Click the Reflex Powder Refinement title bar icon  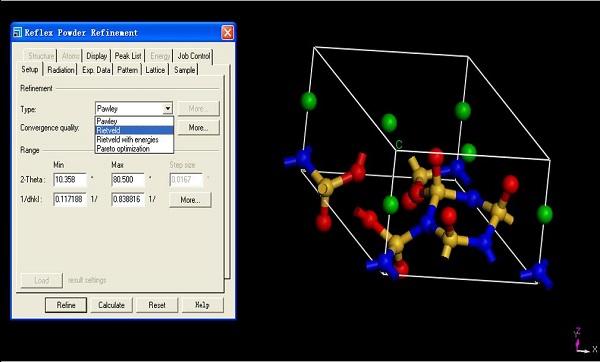(17, 33)
